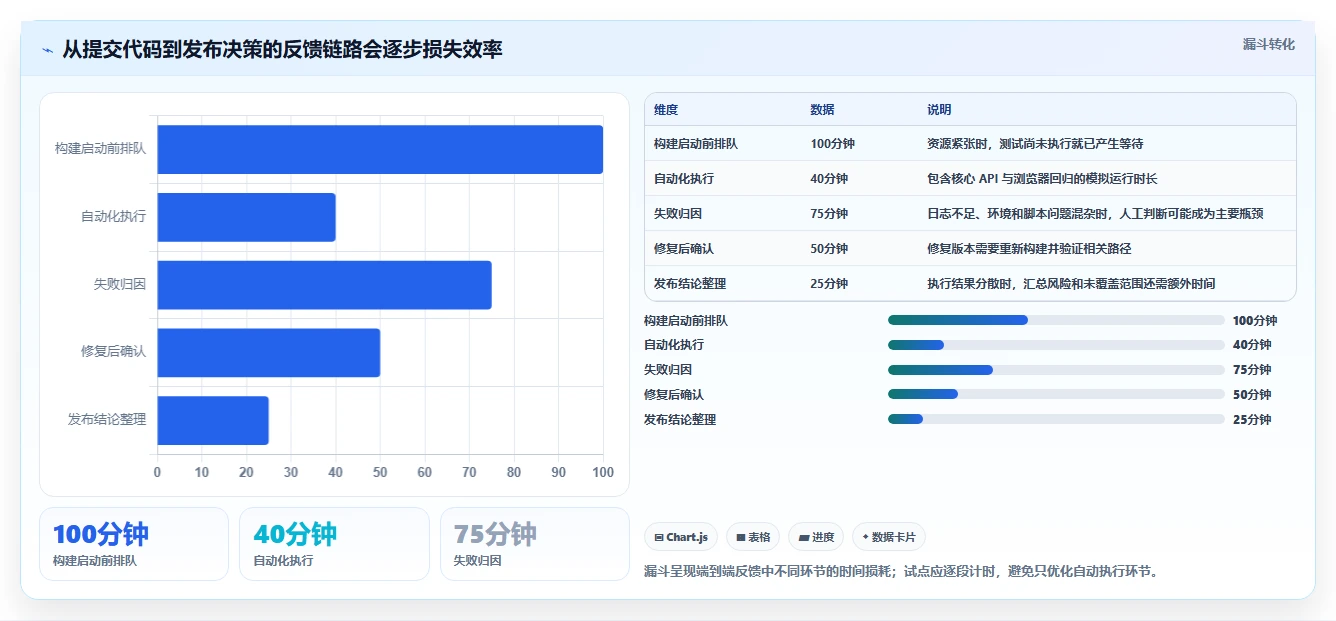Click table value 75分钟

(x=829, y=214)
